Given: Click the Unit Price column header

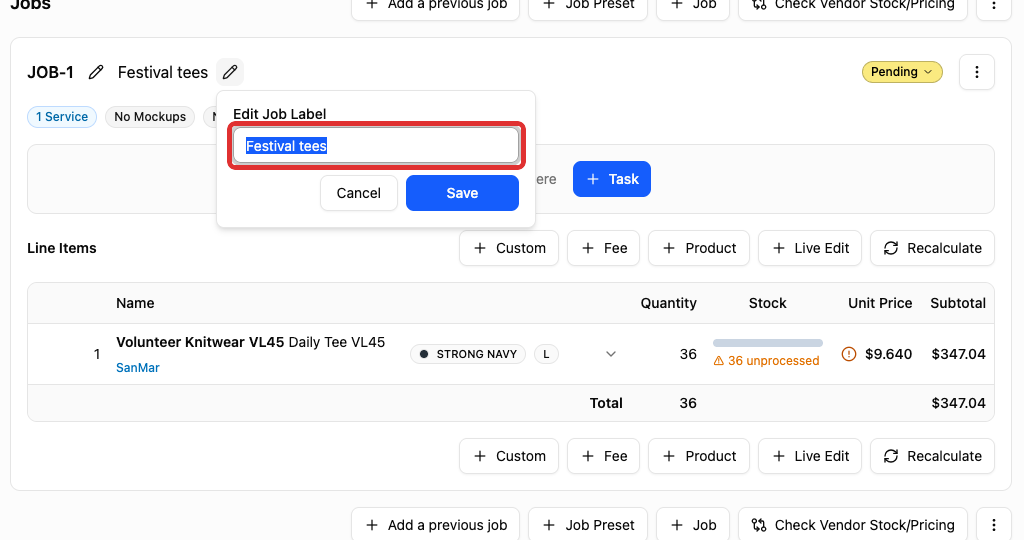Looking at the screenshot, I should 880,303.
